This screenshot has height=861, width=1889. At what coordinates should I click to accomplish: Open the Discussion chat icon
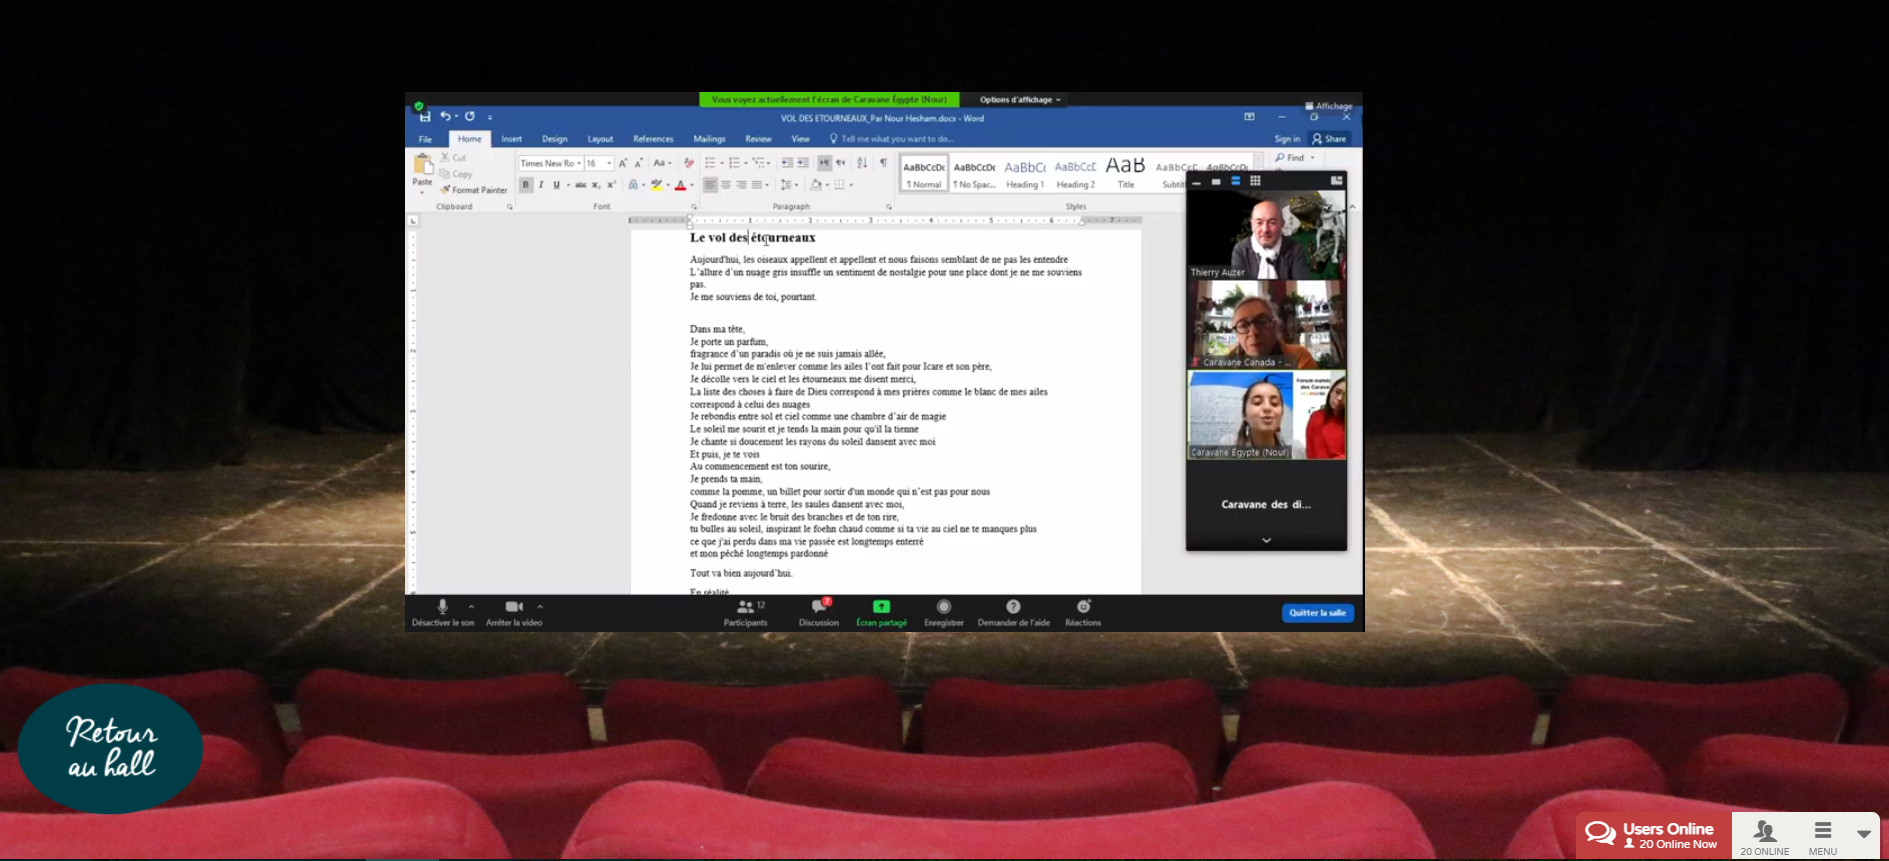coord(818,608)
